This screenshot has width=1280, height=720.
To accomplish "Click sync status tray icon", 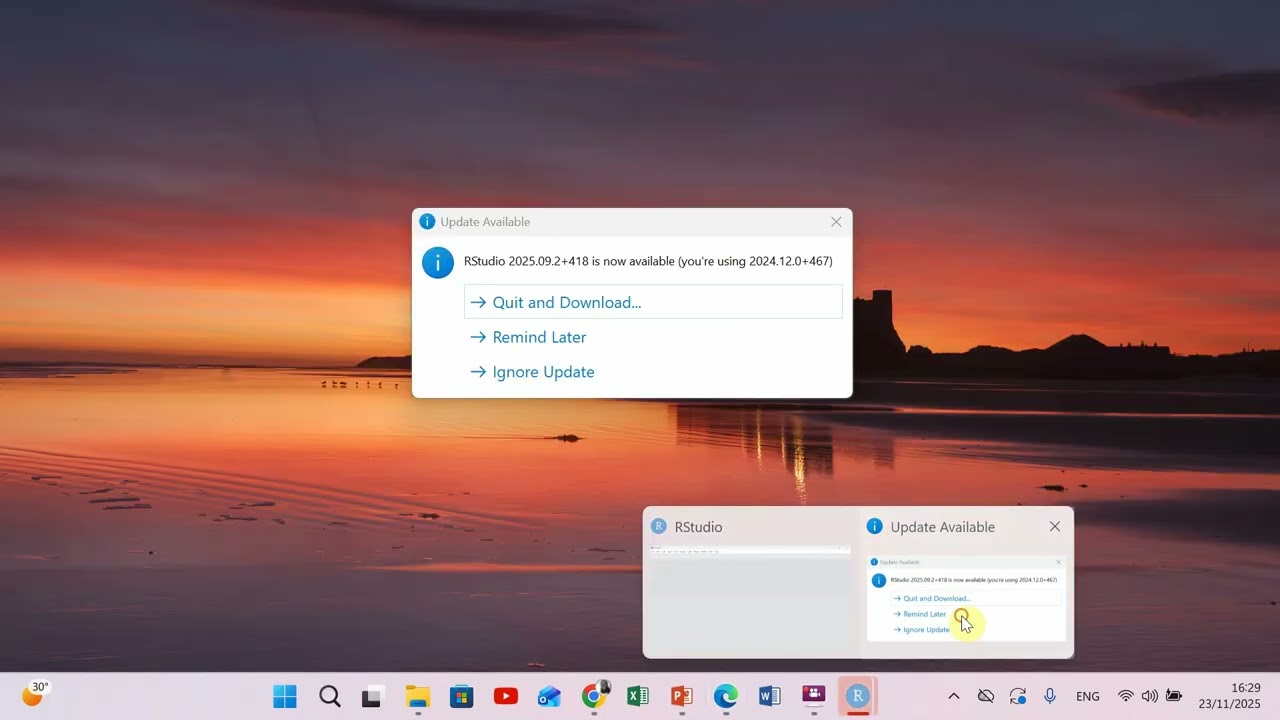I will click(x=1018, y=696).
